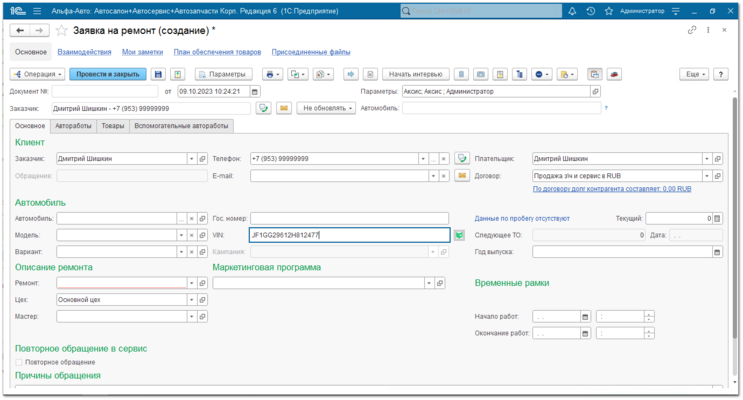Open the calendar picker of document date

255,91
